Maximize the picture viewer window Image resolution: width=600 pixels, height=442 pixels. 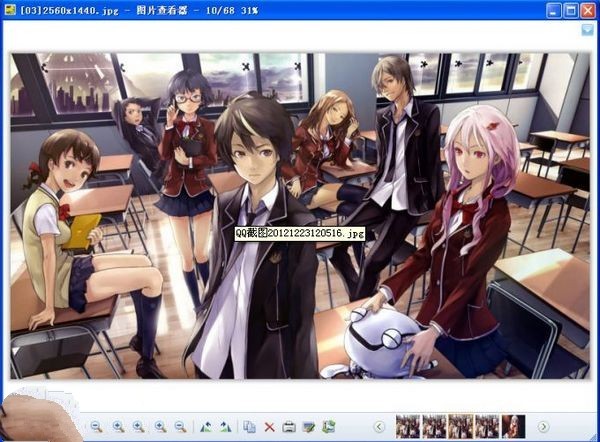(571, 10)
